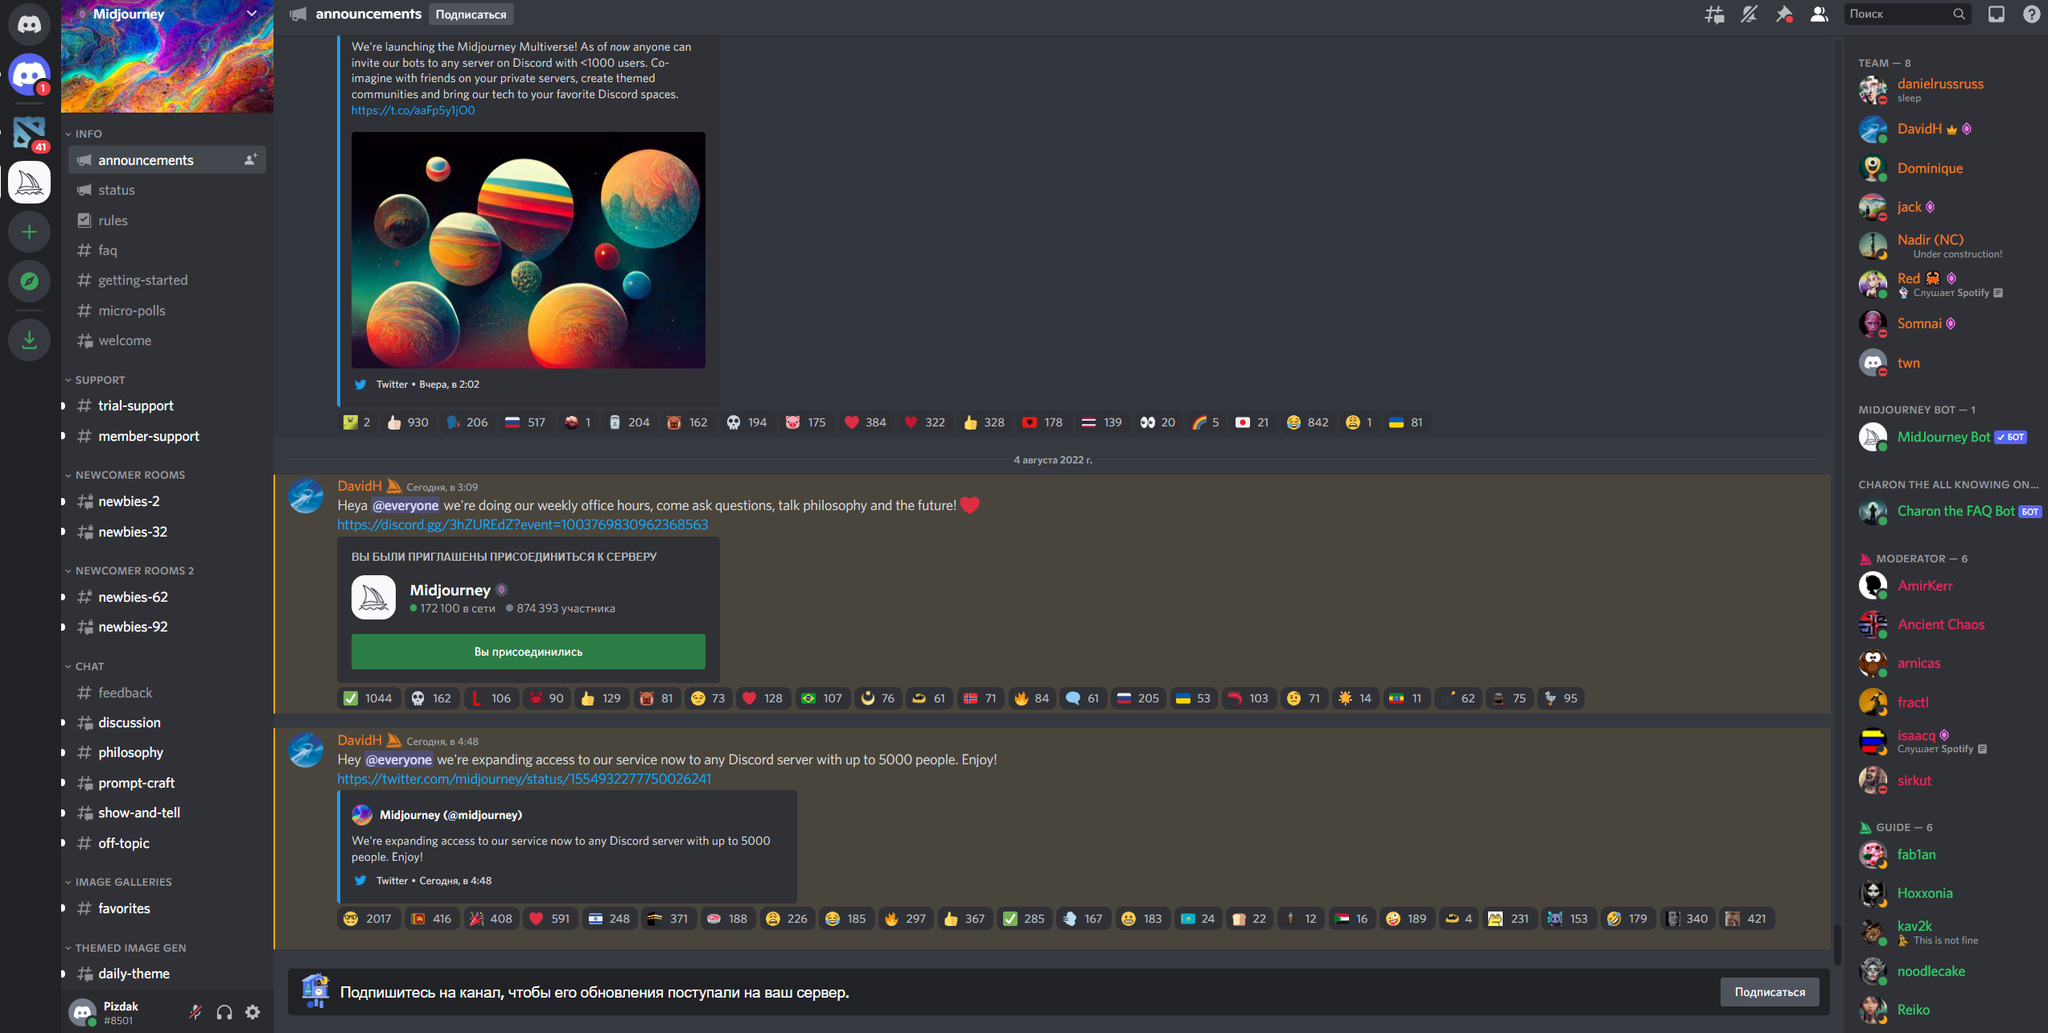2048x1033 pixels.
Task: Open MidJourney Bot in the member list
Action: [x=1940, y=437]
